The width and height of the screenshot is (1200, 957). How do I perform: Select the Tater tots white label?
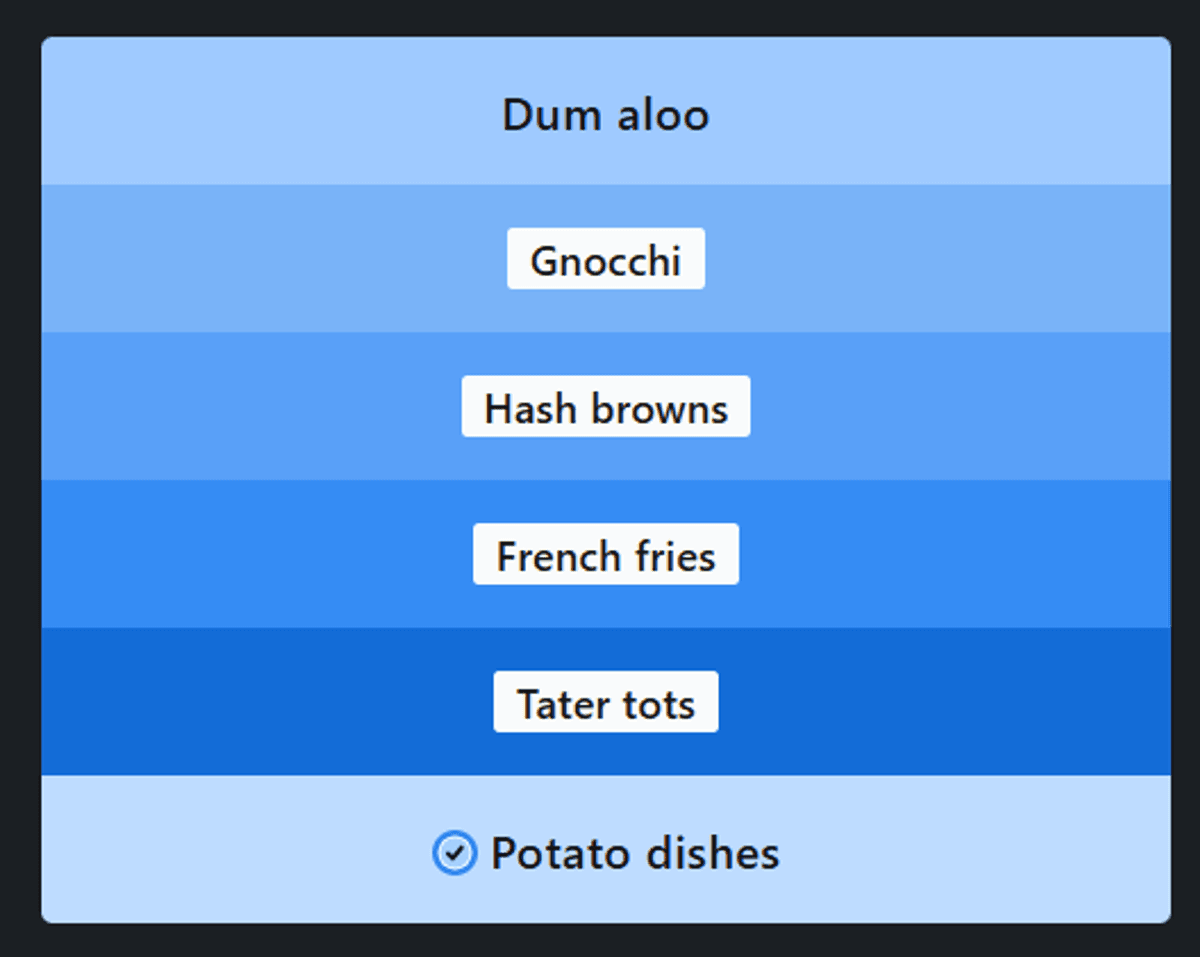coord(605,703)
